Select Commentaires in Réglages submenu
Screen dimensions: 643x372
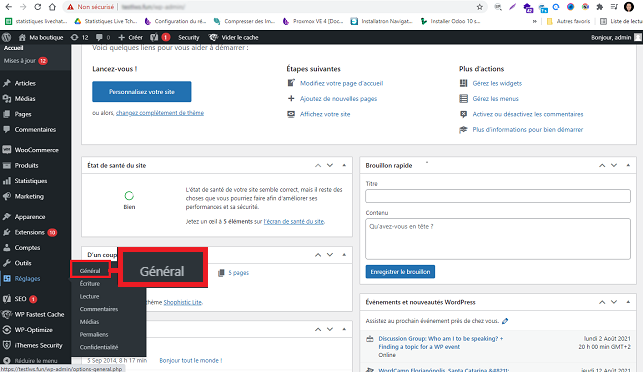point(99,309)
